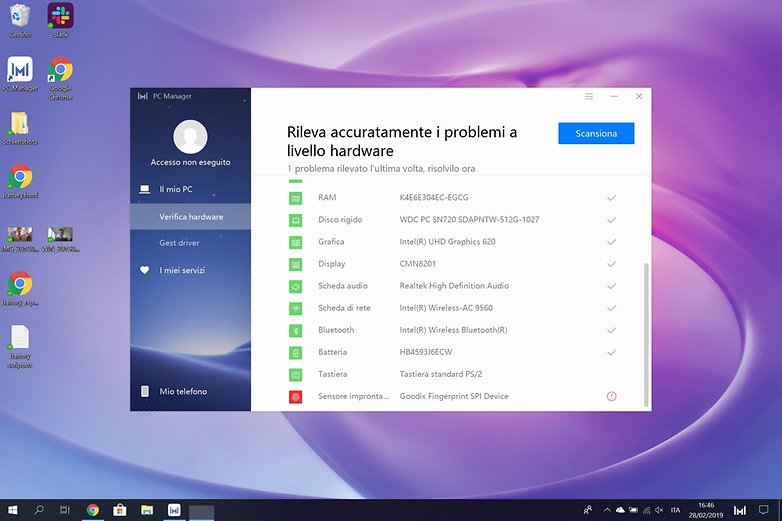Click the Batteria green icon
This screenshot has height=521, width=782.
coord(296,353)
